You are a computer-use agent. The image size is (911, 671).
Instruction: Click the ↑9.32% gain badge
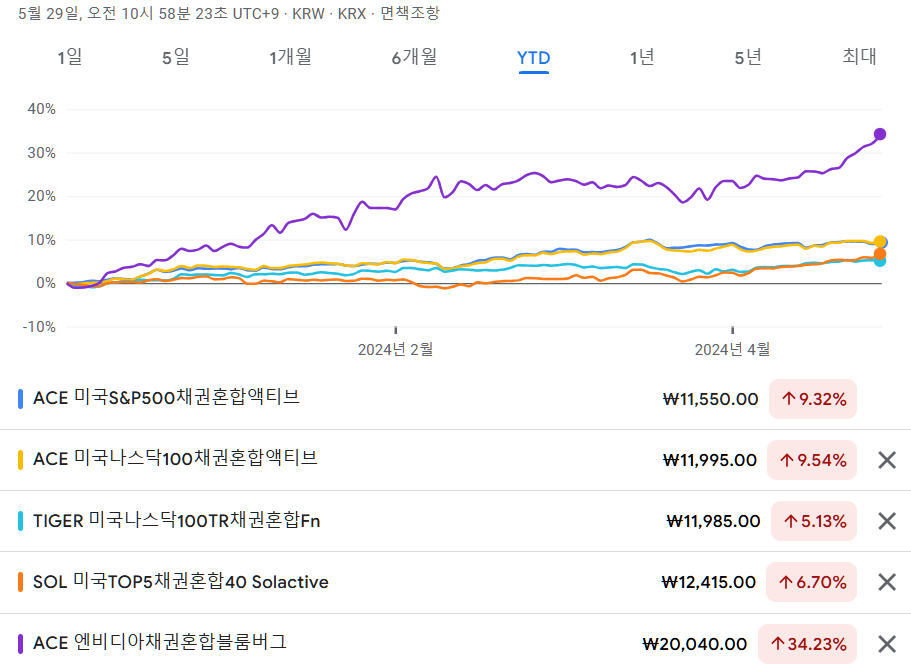pyautogui.click(x=813, y=399)
